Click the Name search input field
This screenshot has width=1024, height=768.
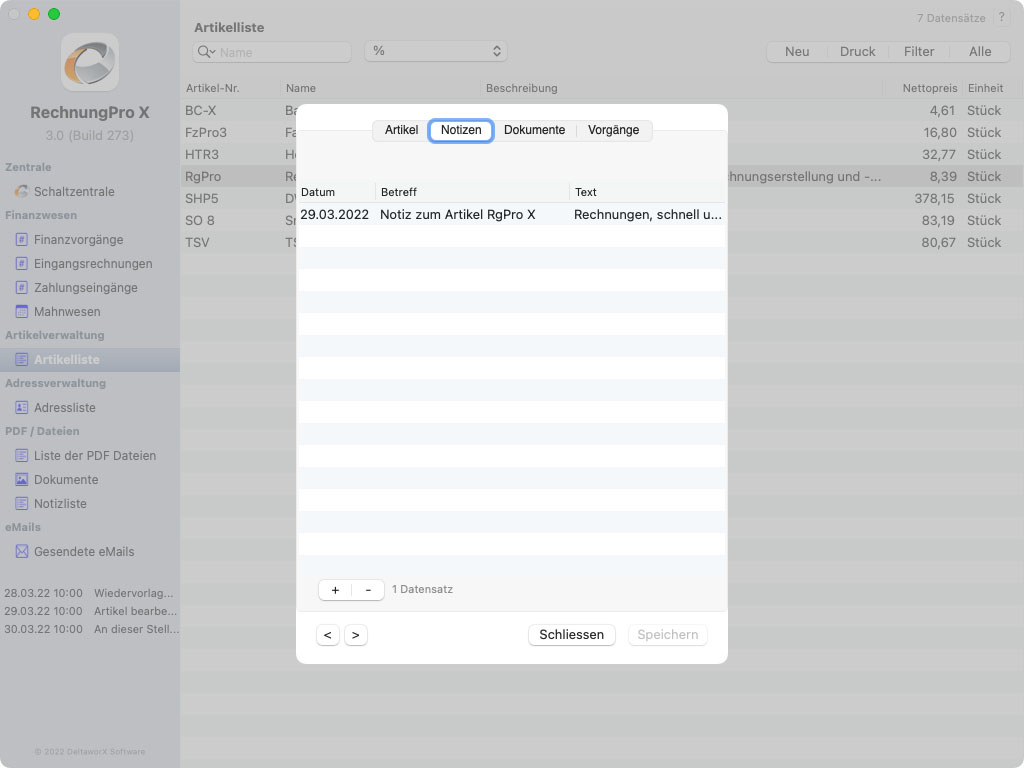pyautogui.click(x=282, y=52)
